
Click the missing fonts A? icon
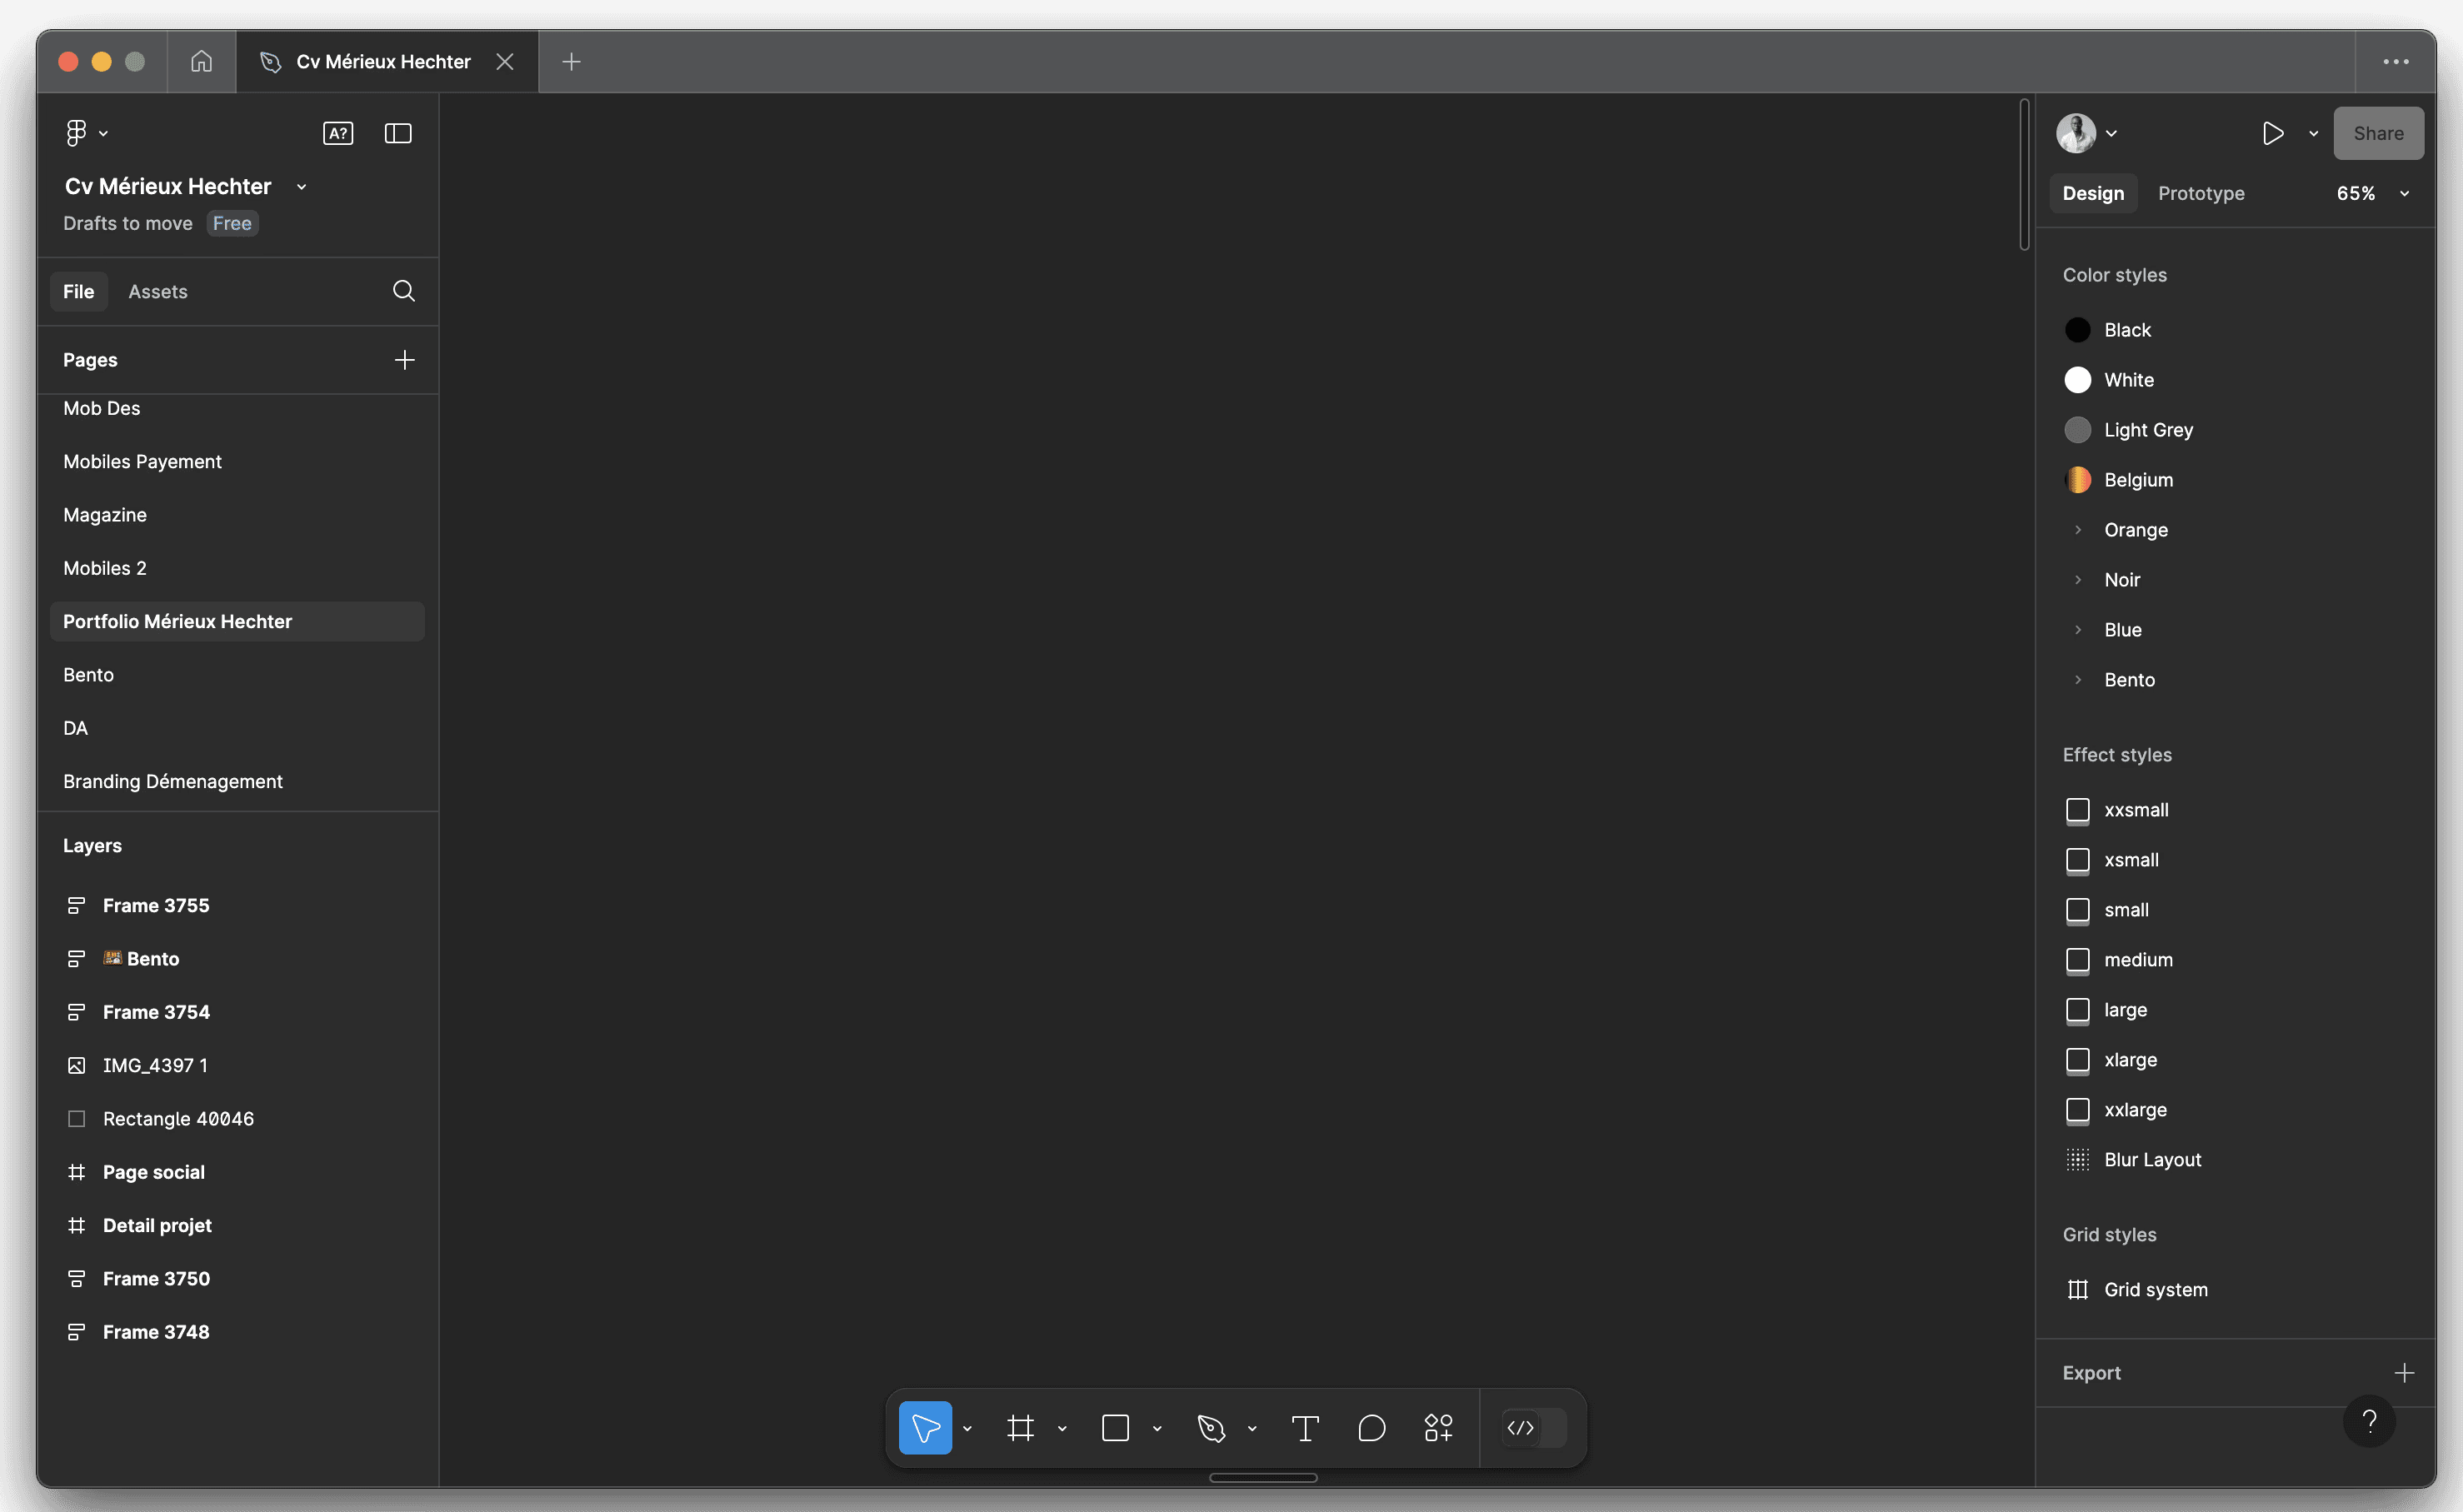pos(338,133)
